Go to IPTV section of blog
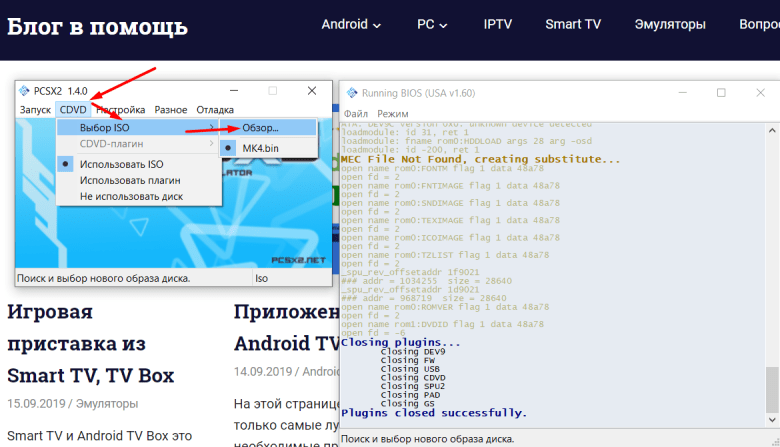 (x=497, y=24)
